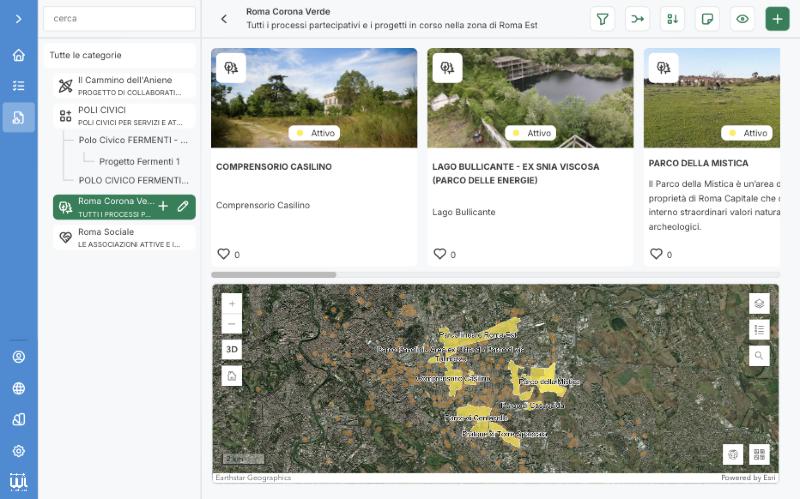Screen dimensions: 800x499
Task: Click the trees icon on Parco della Mistica card
Action: [x=664, y=68]
